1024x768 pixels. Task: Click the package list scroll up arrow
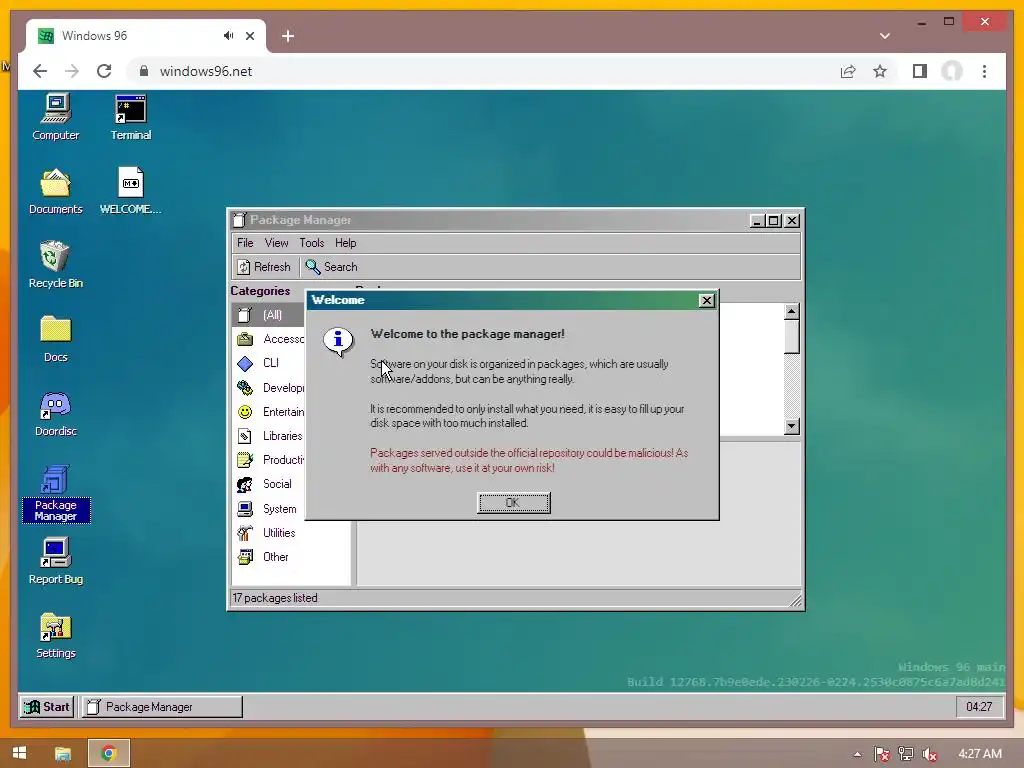click(792, 312)
